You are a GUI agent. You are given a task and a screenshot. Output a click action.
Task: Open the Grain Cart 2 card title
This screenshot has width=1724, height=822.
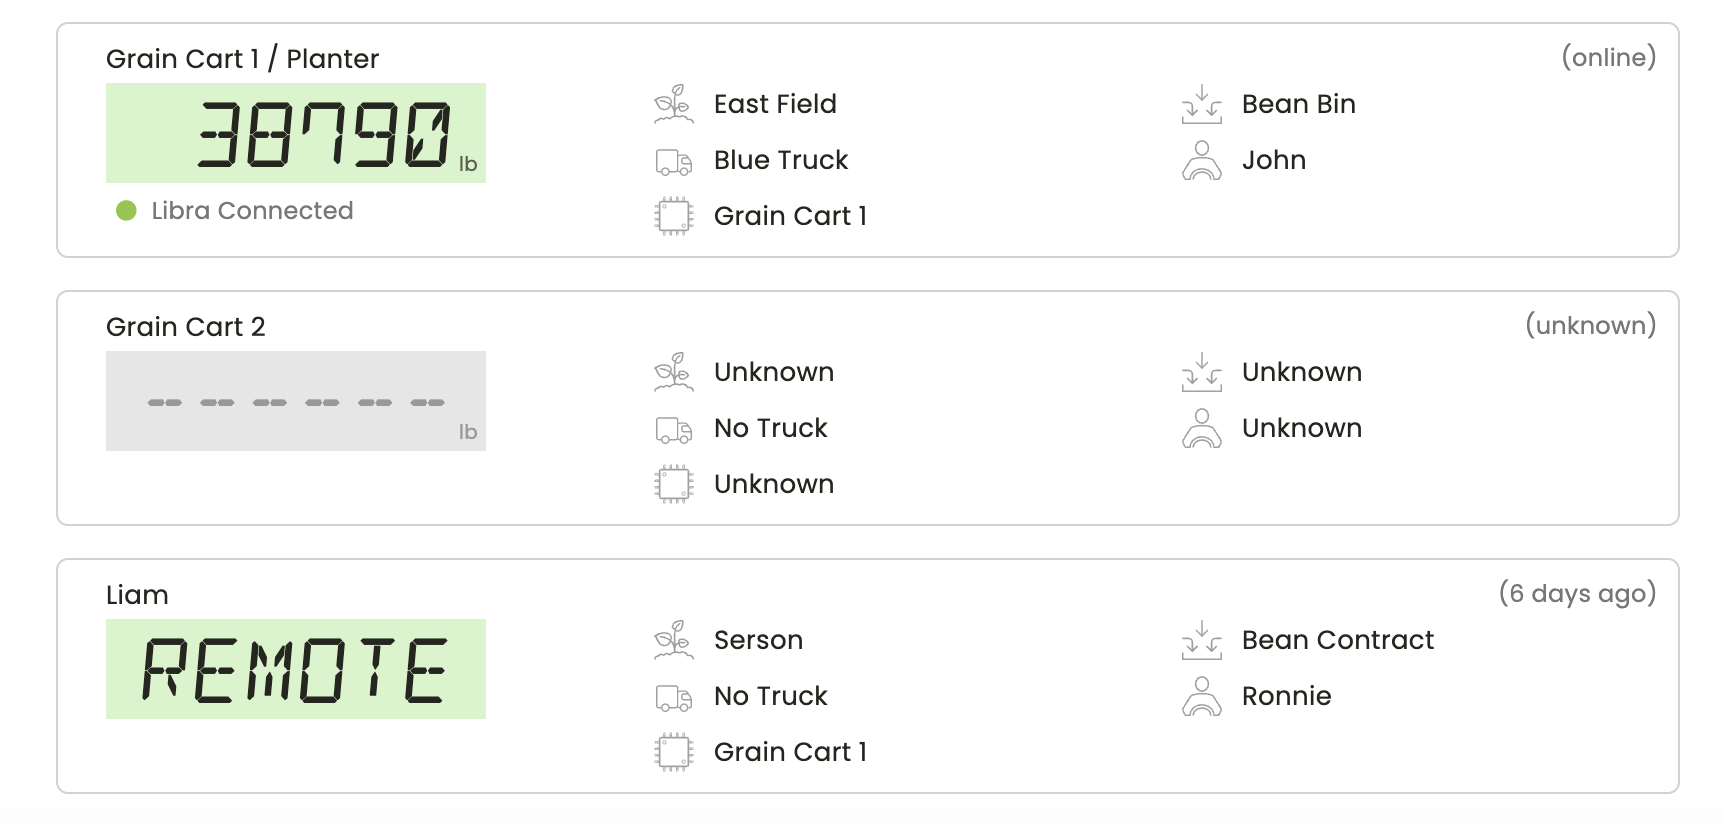pyautogui.click(x=185, y=327)
